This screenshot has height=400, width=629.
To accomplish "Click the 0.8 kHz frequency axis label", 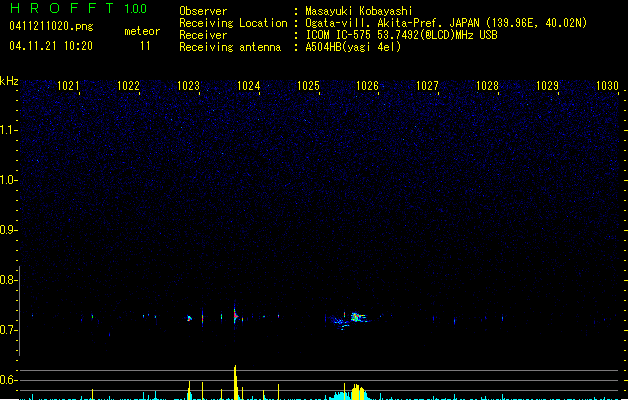I will point(8,280).
